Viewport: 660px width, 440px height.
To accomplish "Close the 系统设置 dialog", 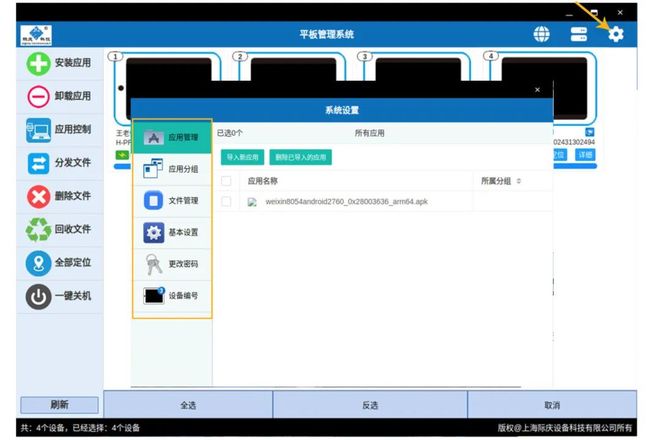I will [x=538, y=90].
